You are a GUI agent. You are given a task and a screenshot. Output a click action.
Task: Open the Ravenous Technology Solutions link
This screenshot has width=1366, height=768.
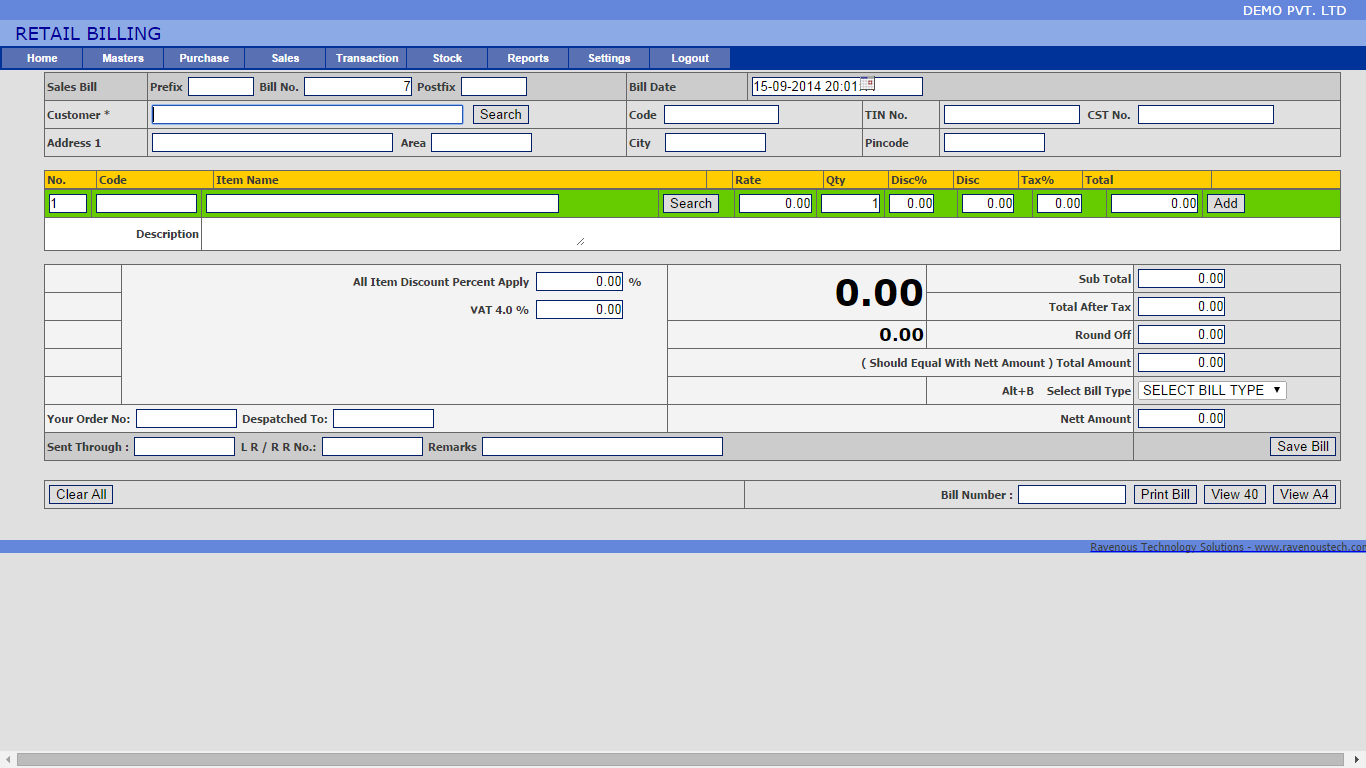1226,547
